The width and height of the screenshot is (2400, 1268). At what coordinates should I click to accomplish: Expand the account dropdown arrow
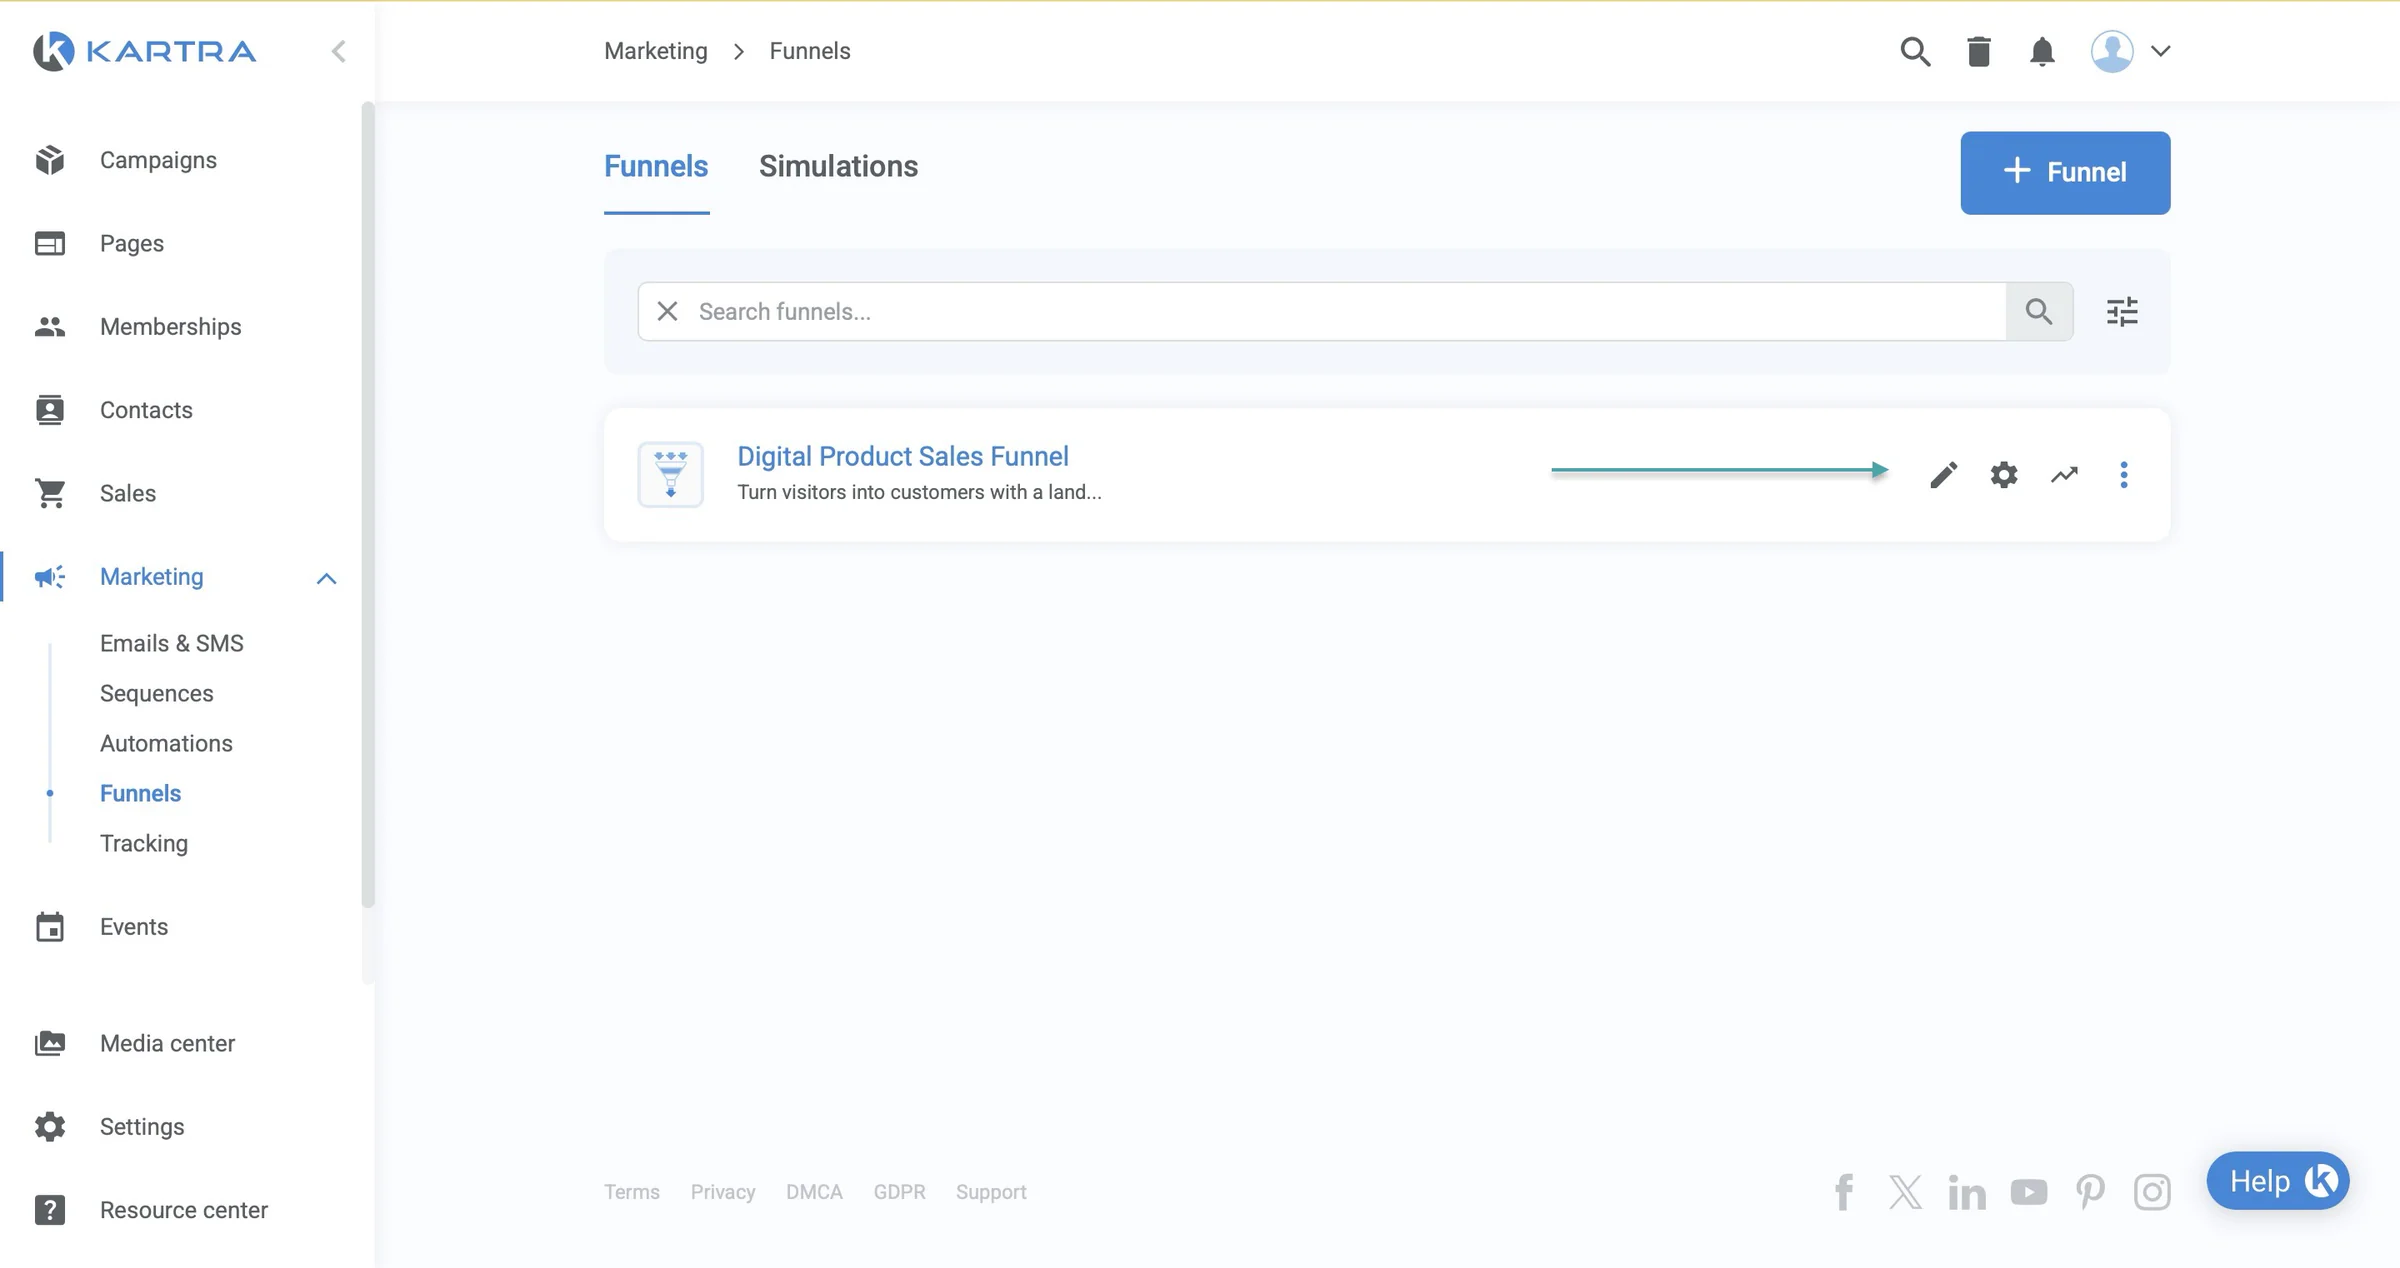click(x=2160, y=51)
